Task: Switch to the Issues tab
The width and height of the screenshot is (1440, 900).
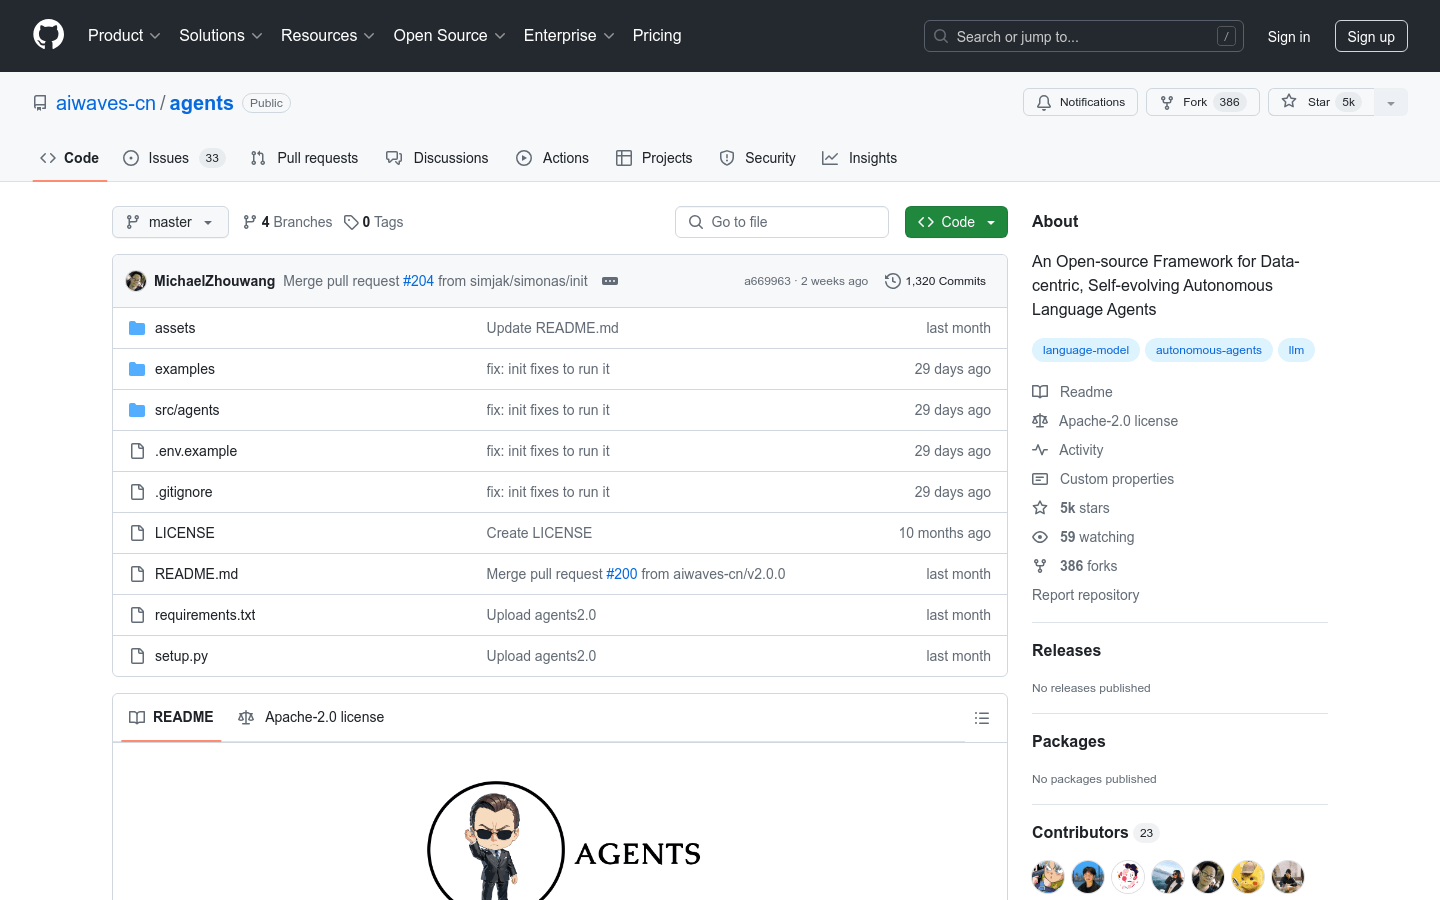Action: [x=174, y=158]
